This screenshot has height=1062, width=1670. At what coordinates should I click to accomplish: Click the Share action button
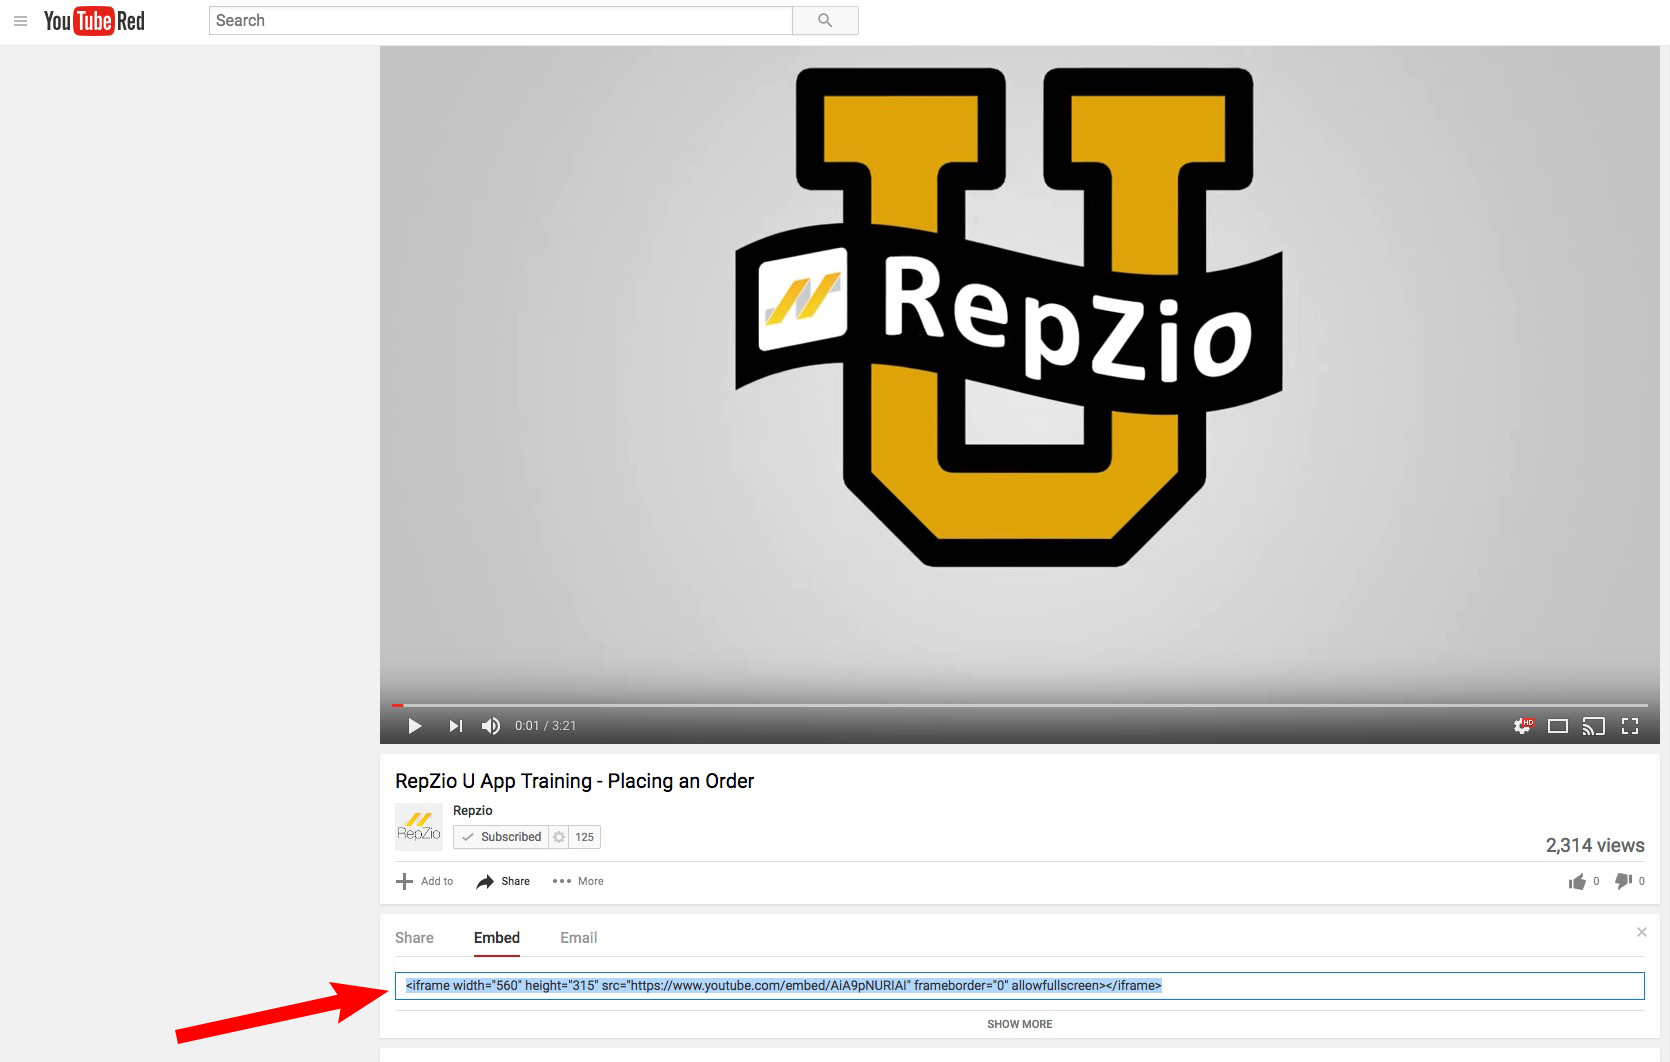tap(503, 881)
